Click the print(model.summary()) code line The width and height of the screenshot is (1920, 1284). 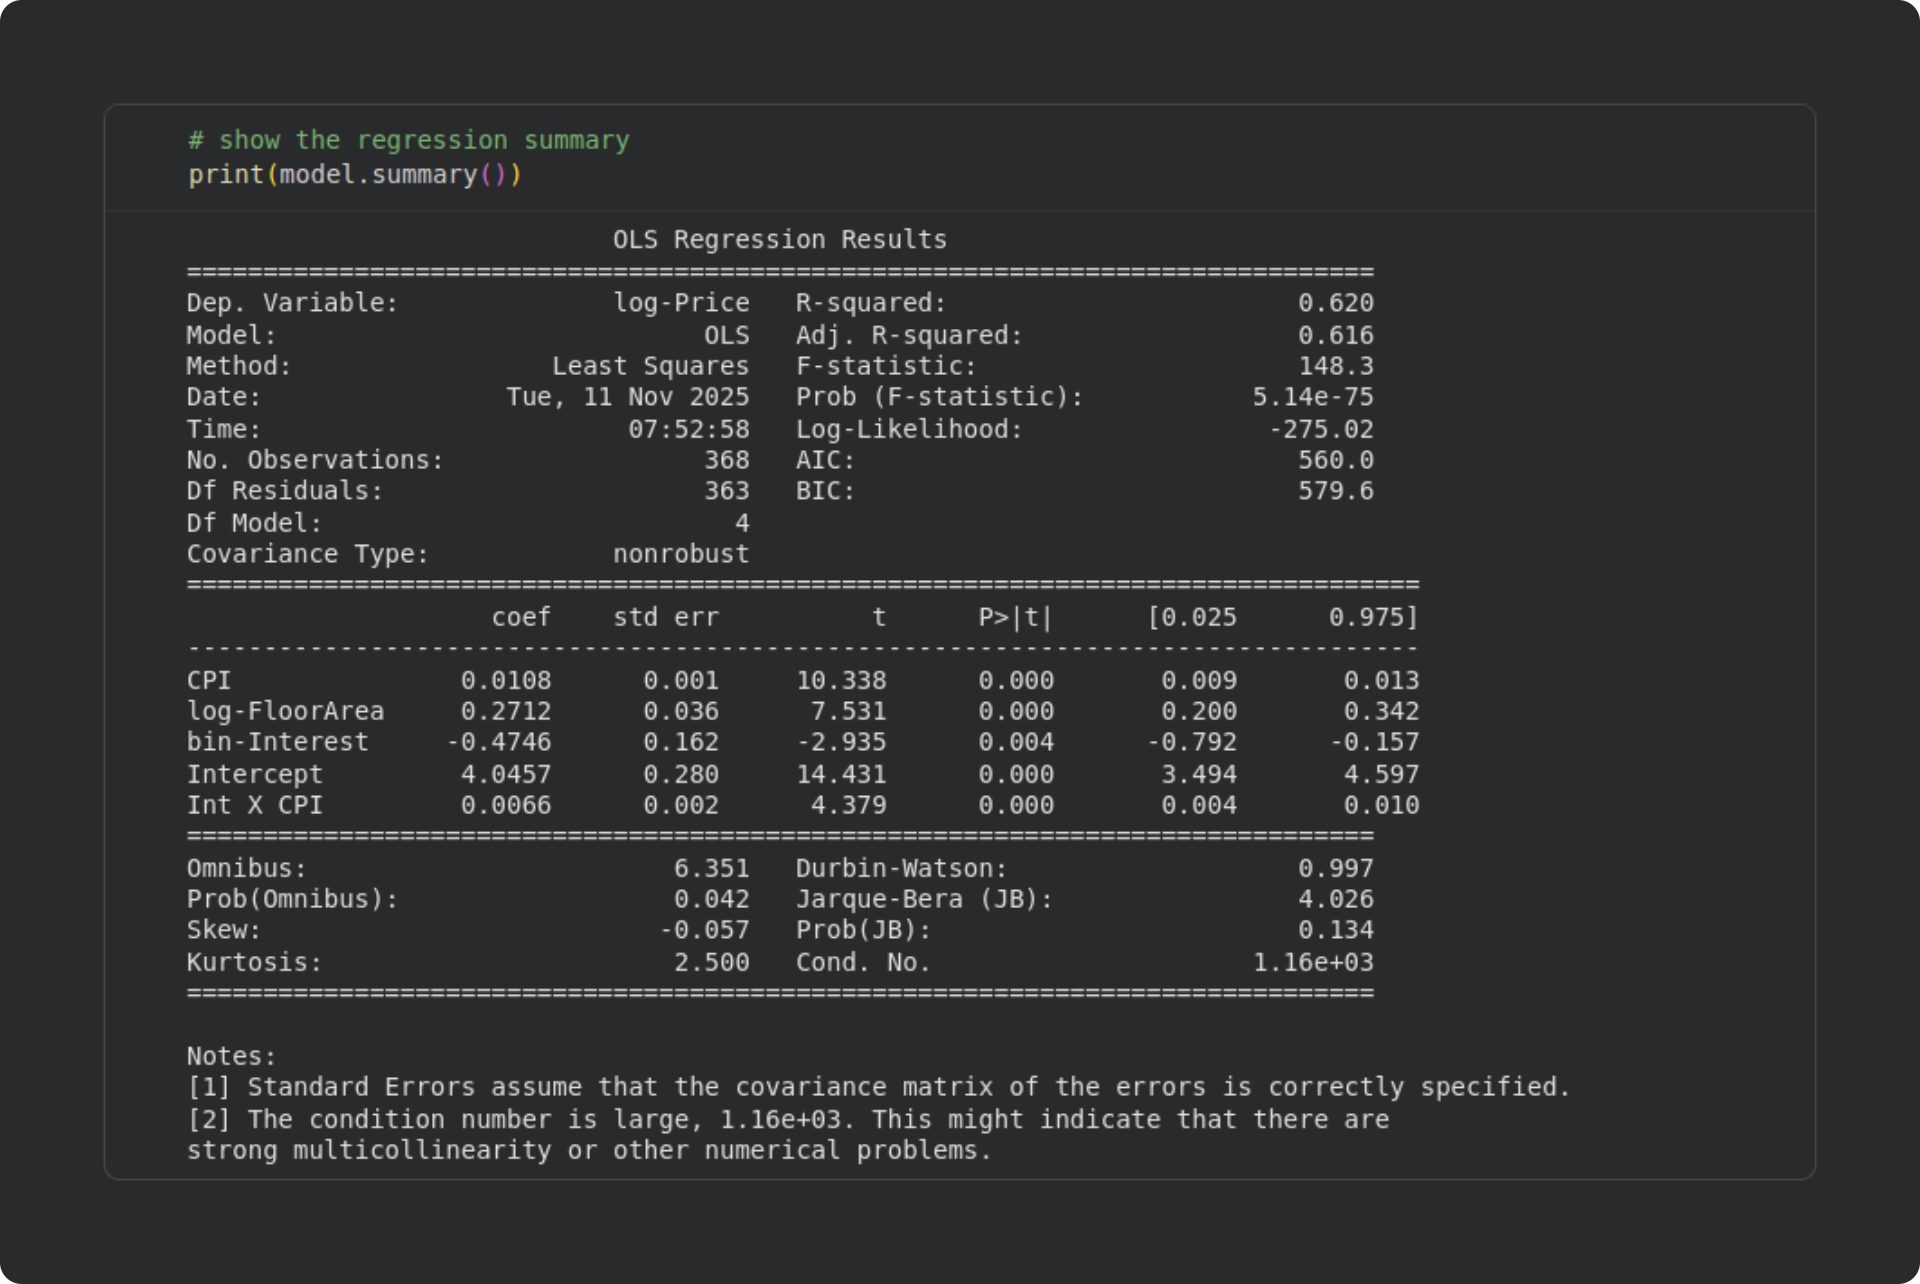coord(355,175)
